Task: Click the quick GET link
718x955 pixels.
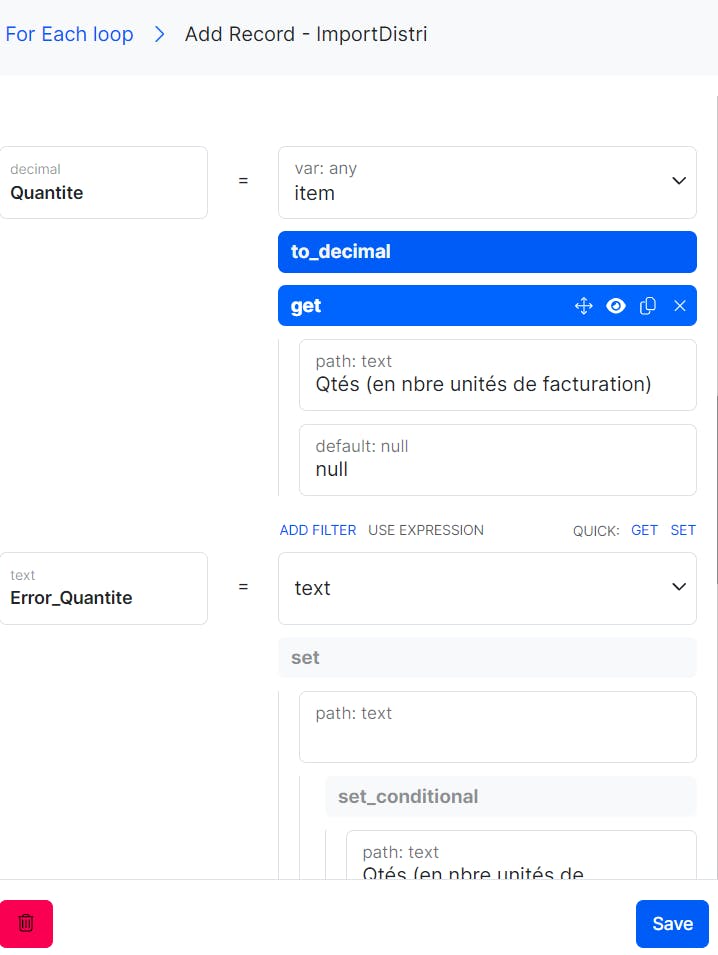Action: 644,530
